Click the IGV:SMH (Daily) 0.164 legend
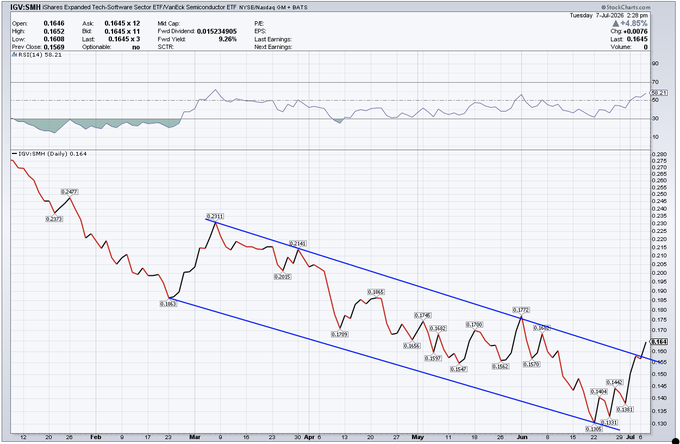Viewport: 680px width, 444px height. 50,153
